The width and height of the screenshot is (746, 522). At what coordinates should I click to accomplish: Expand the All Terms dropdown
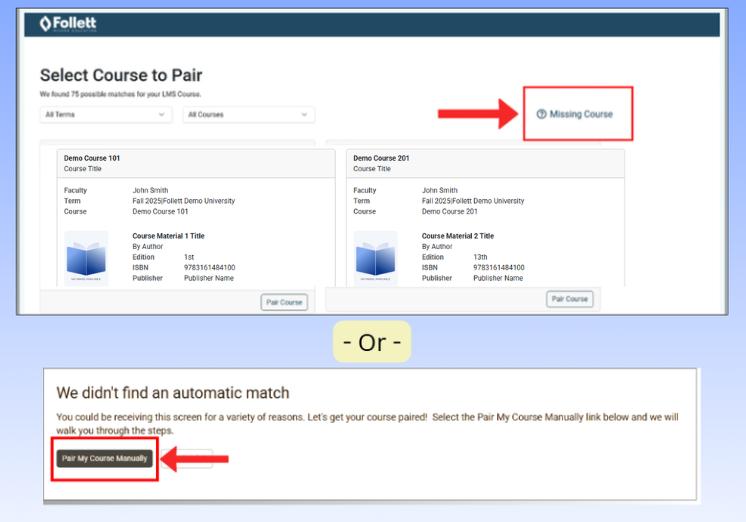(x=106, y=115)
